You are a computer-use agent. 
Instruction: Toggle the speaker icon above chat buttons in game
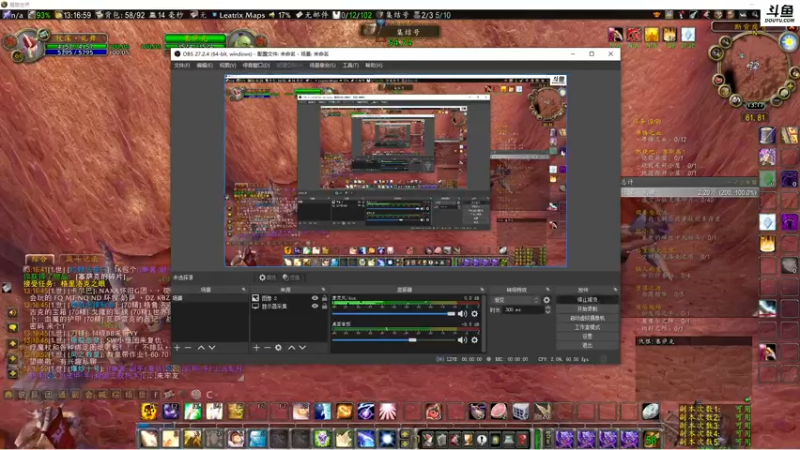(x=13, y=312)
